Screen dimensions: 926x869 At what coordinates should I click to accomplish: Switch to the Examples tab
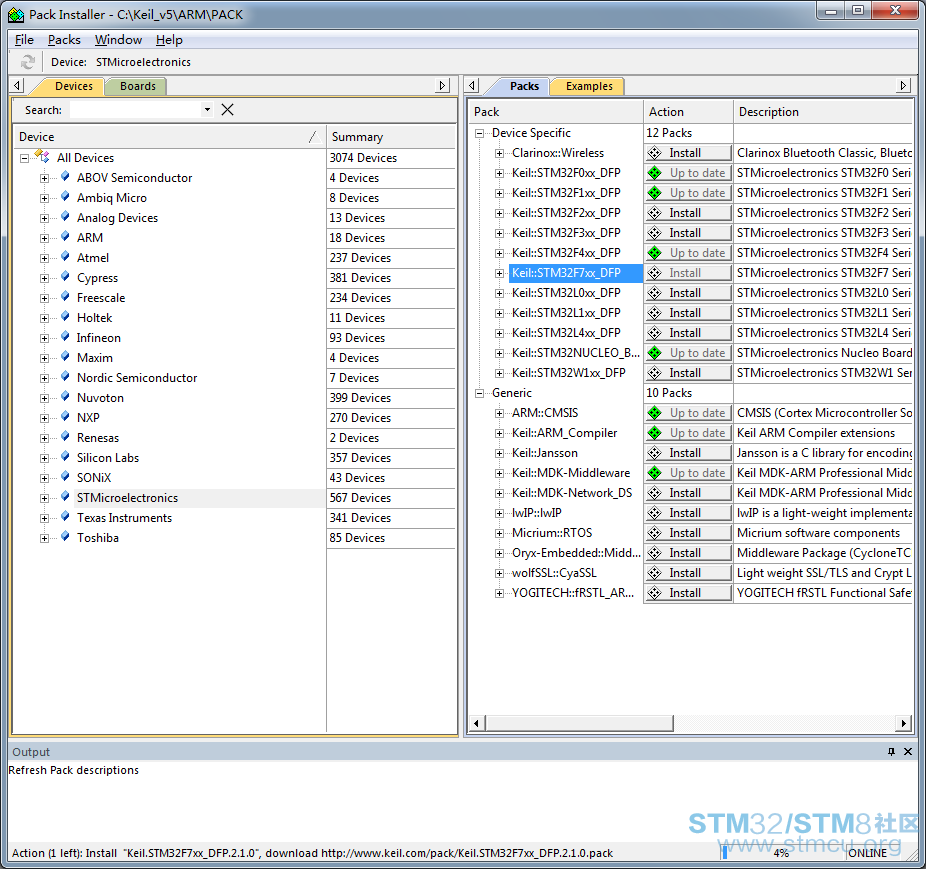(x=589, y=86)
